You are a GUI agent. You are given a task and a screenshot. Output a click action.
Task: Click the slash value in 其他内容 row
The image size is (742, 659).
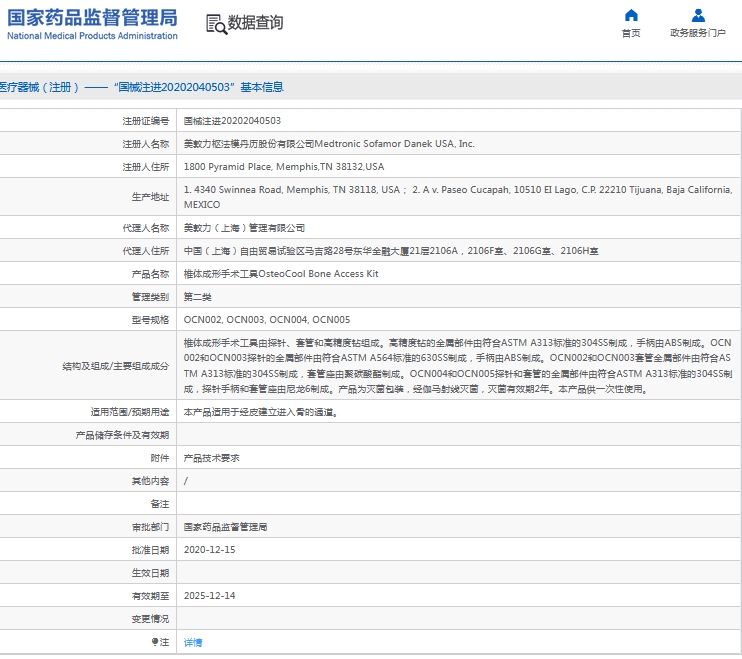[x=186, y=481]
